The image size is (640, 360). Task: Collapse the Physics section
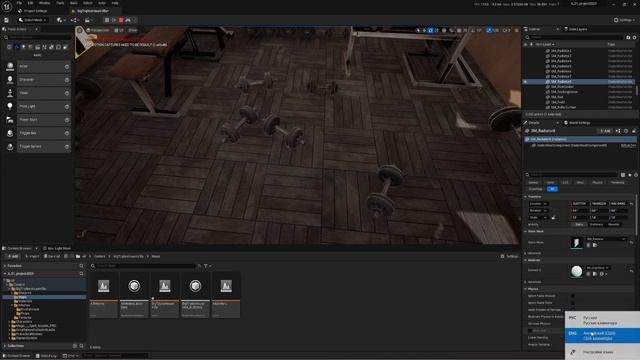tap(526, 289)
